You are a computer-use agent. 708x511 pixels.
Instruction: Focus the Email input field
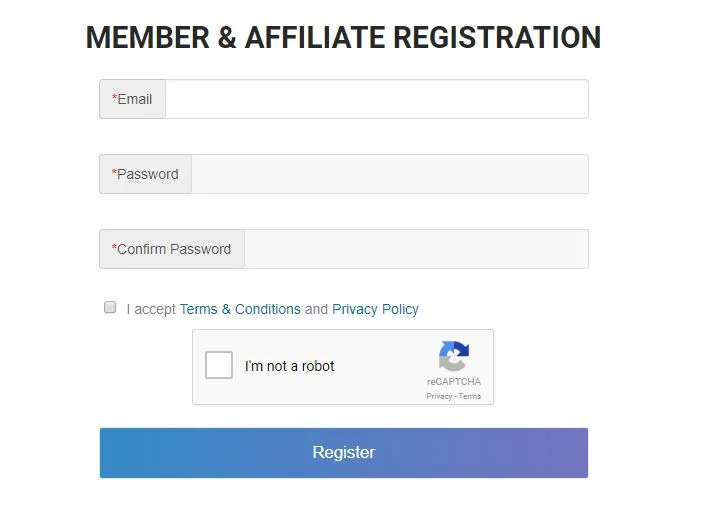click(x=377, y=99)
